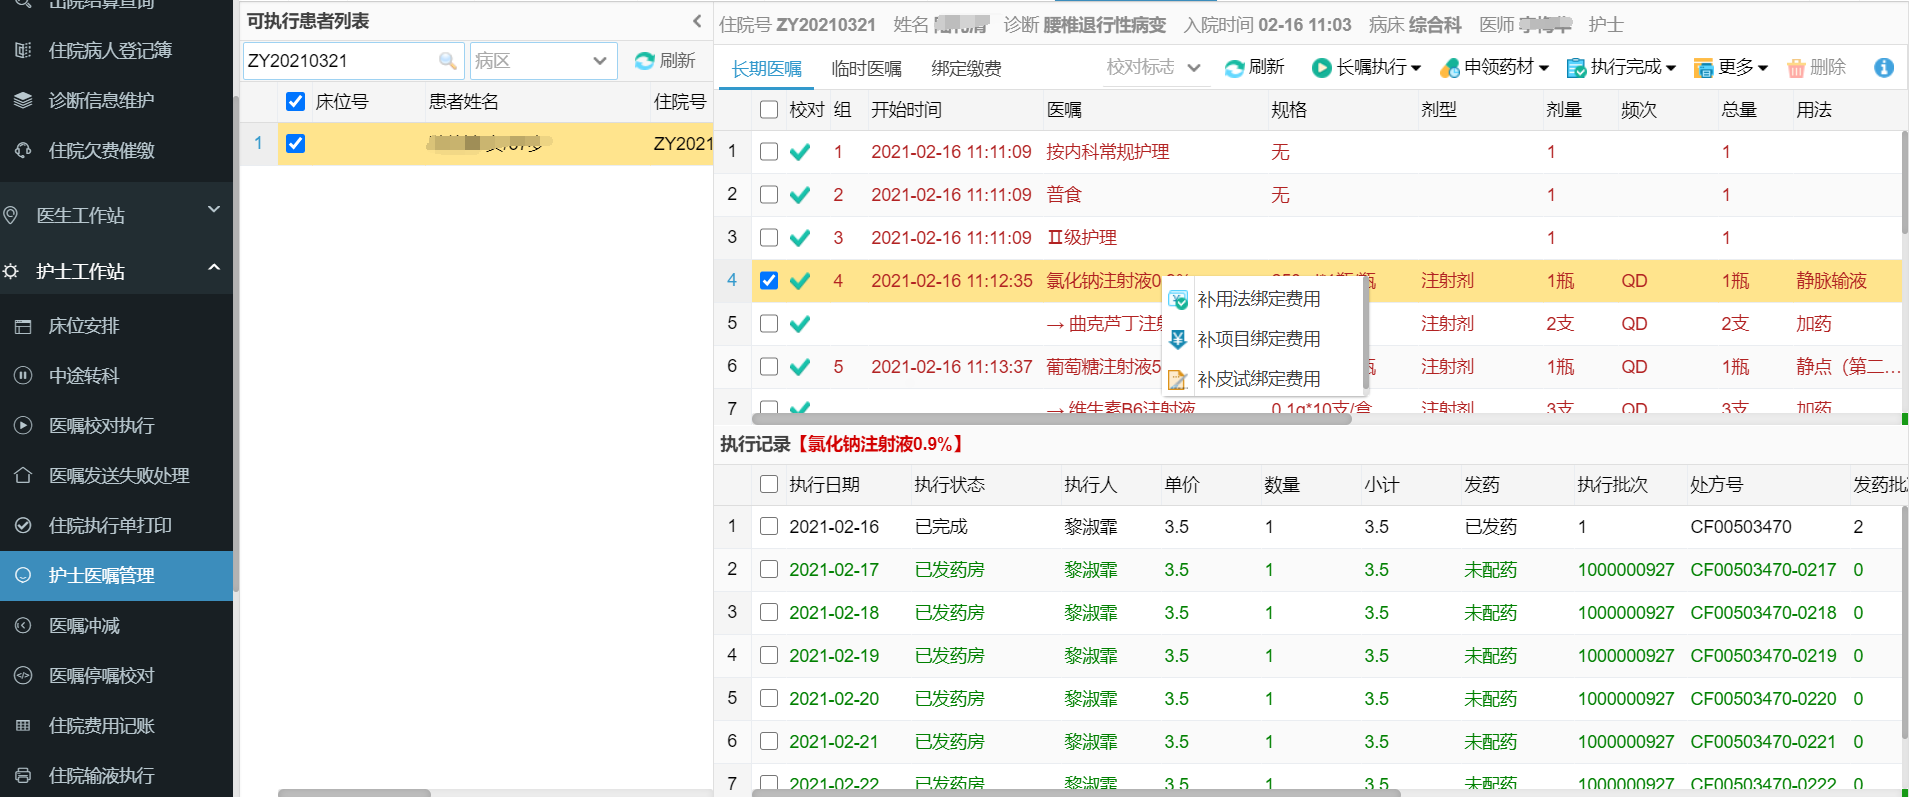Check the 2021-02-16 execution record checkbox
Image resolution: width=1909 pixels, height=797 pixels.
769,527
